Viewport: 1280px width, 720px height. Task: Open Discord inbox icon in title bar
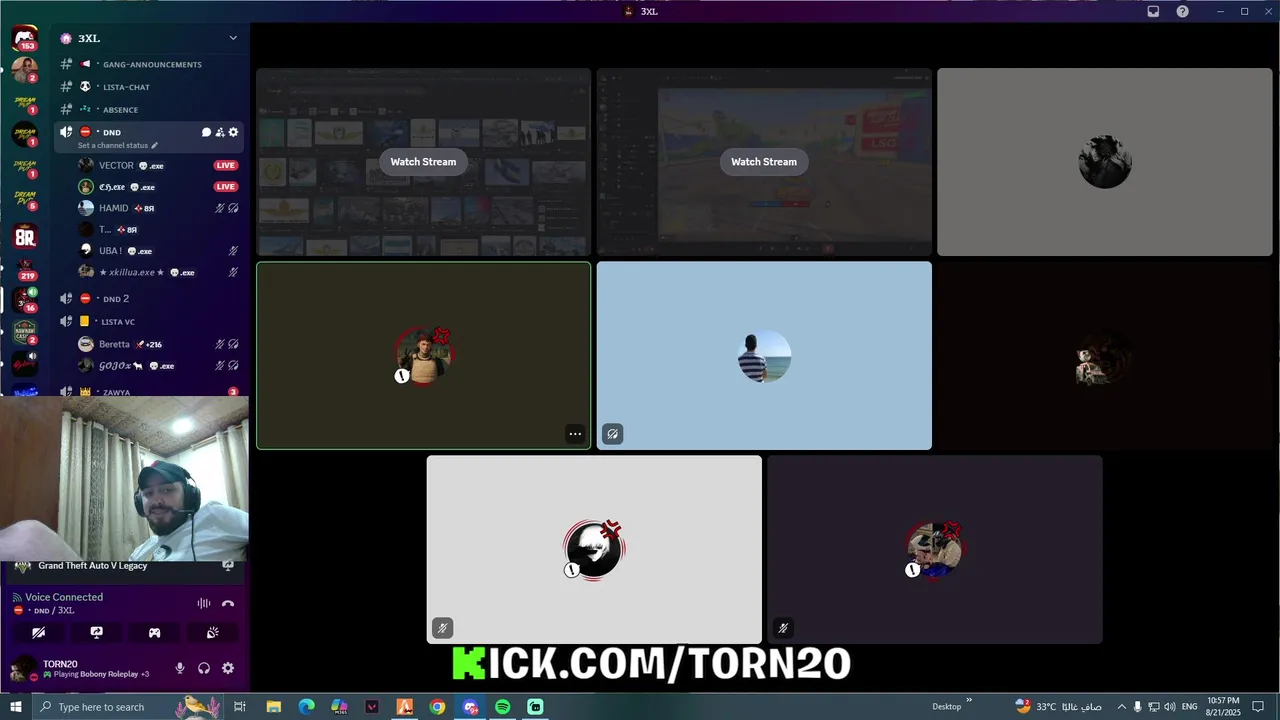pos(1153,11)
